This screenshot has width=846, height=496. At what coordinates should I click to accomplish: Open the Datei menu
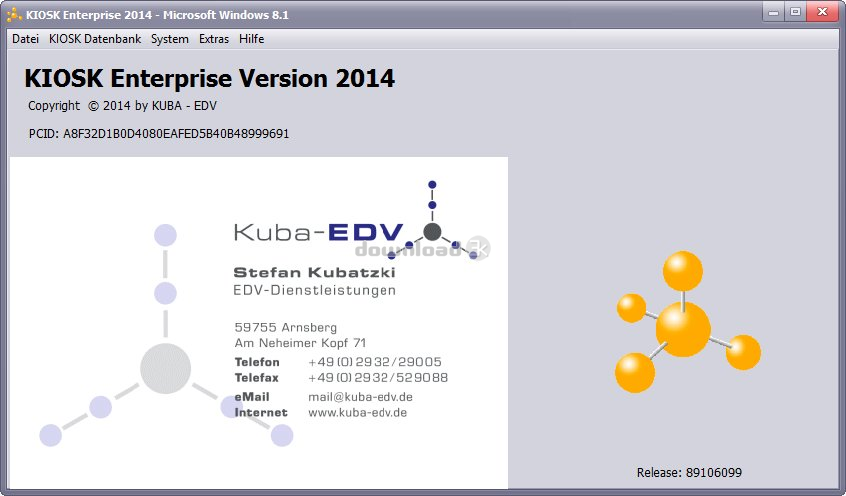pos(25,39)
